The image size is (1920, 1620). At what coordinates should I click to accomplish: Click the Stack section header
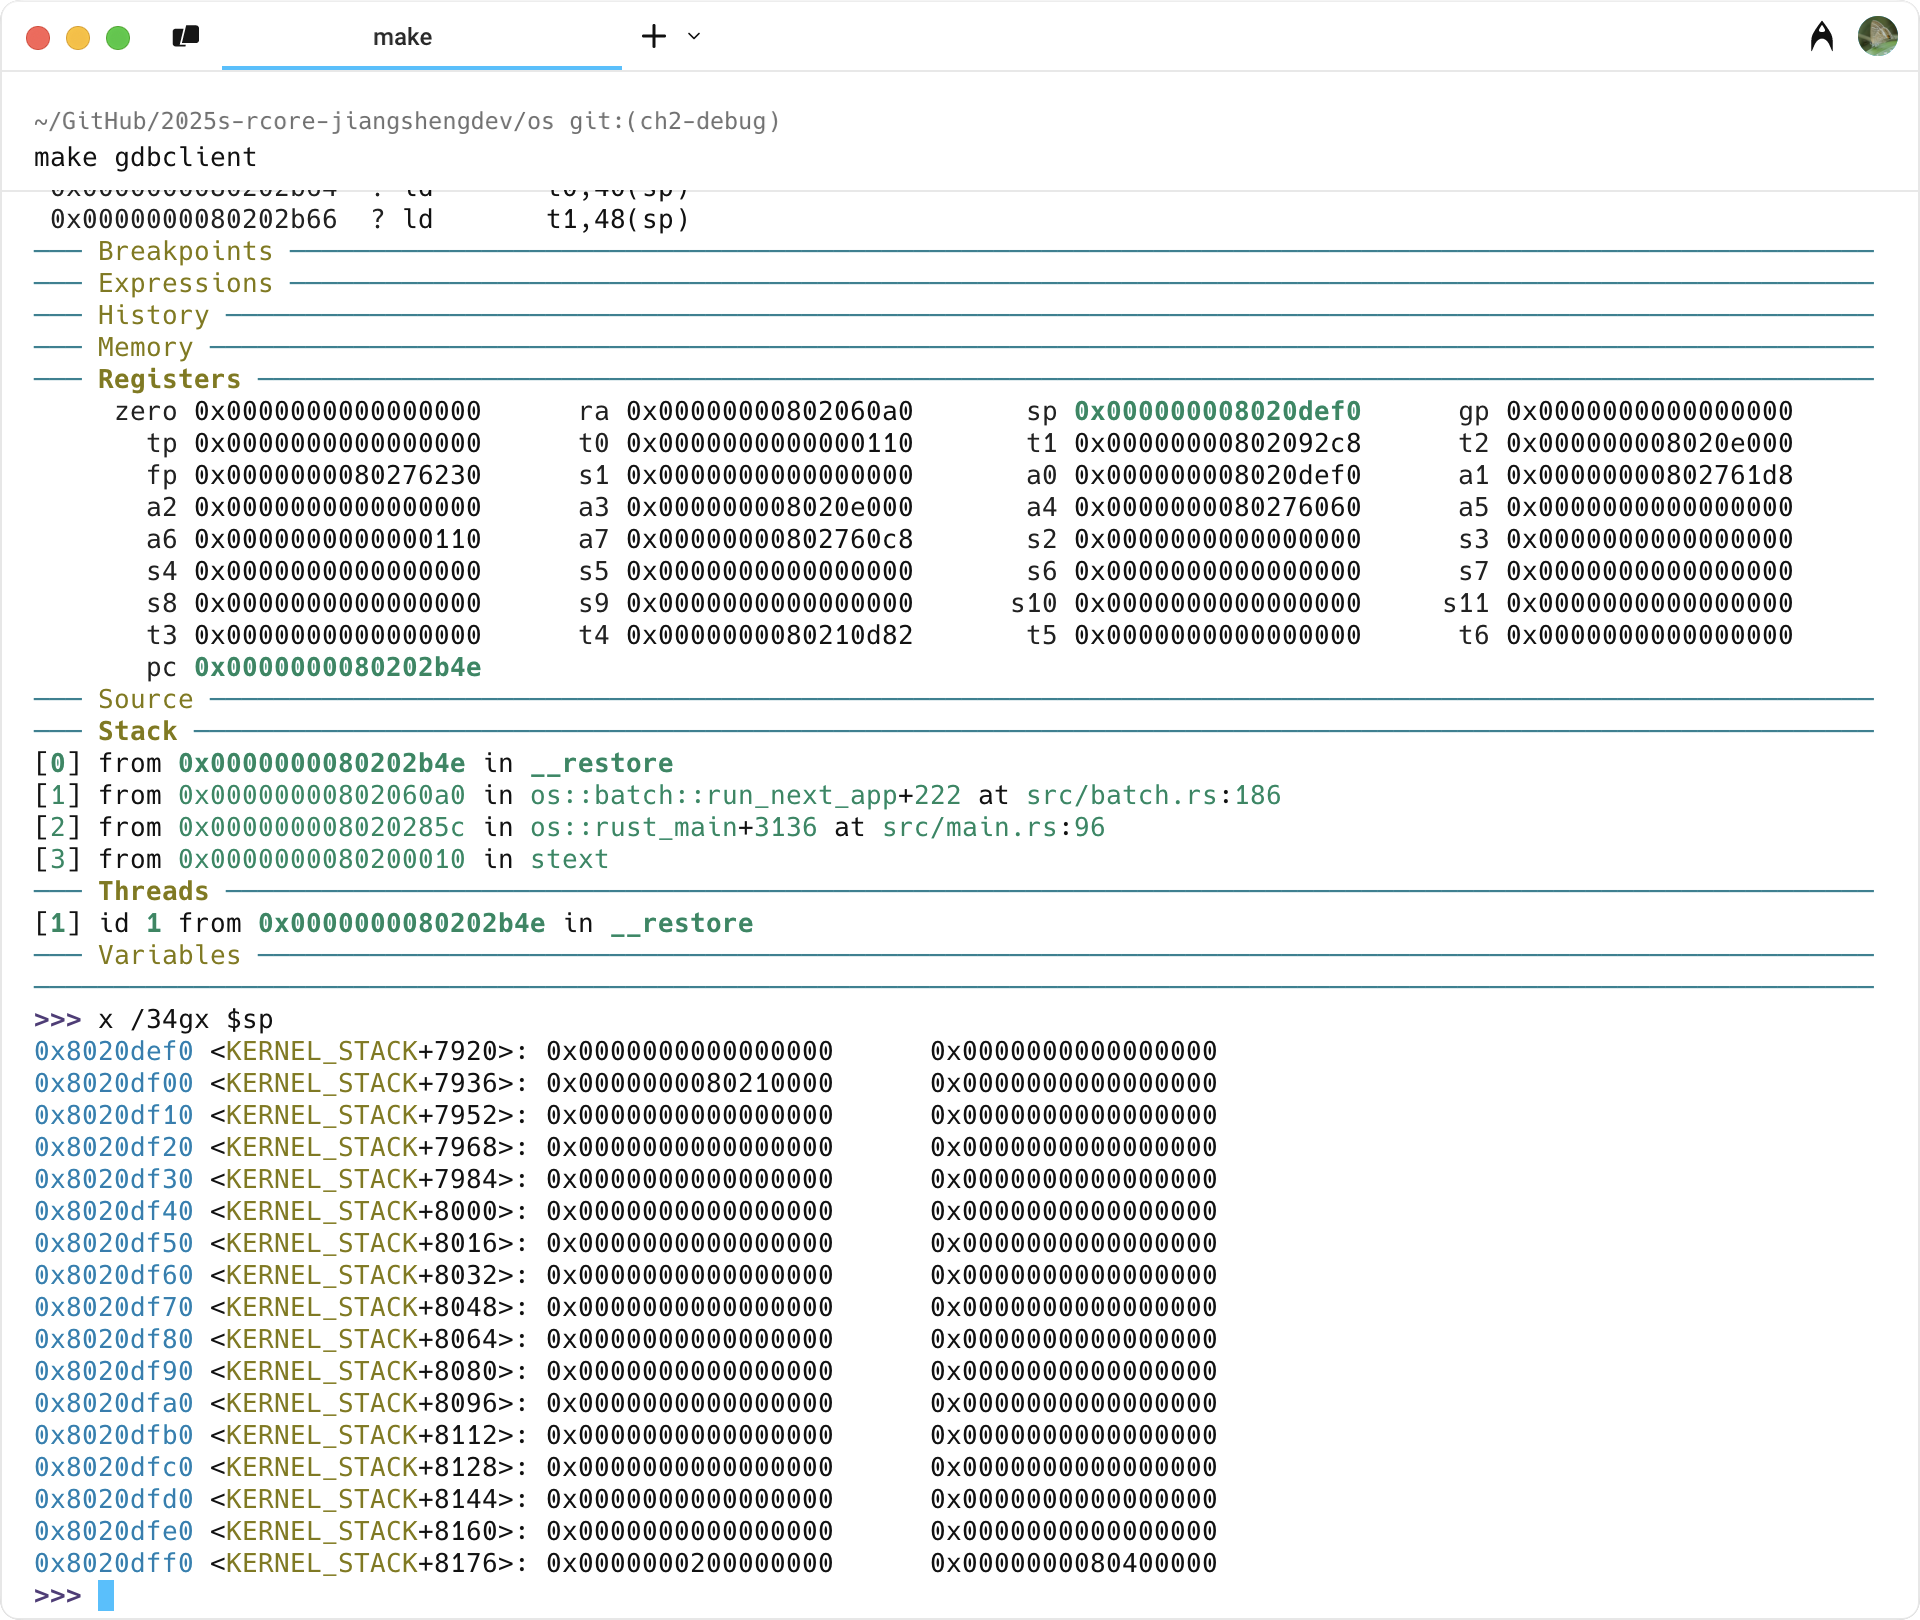(x=137, y=731)
